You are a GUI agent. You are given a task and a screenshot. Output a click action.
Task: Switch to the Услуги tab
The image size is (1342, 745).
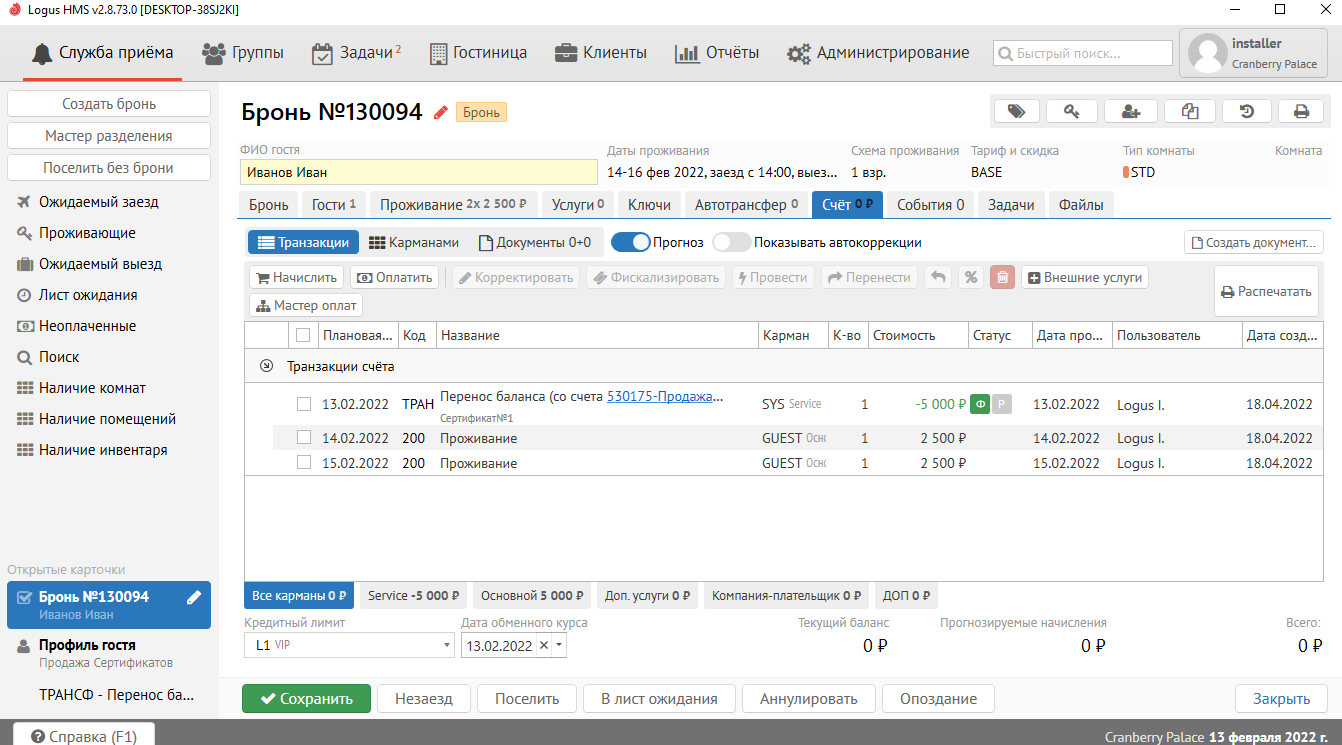[578, 205]
